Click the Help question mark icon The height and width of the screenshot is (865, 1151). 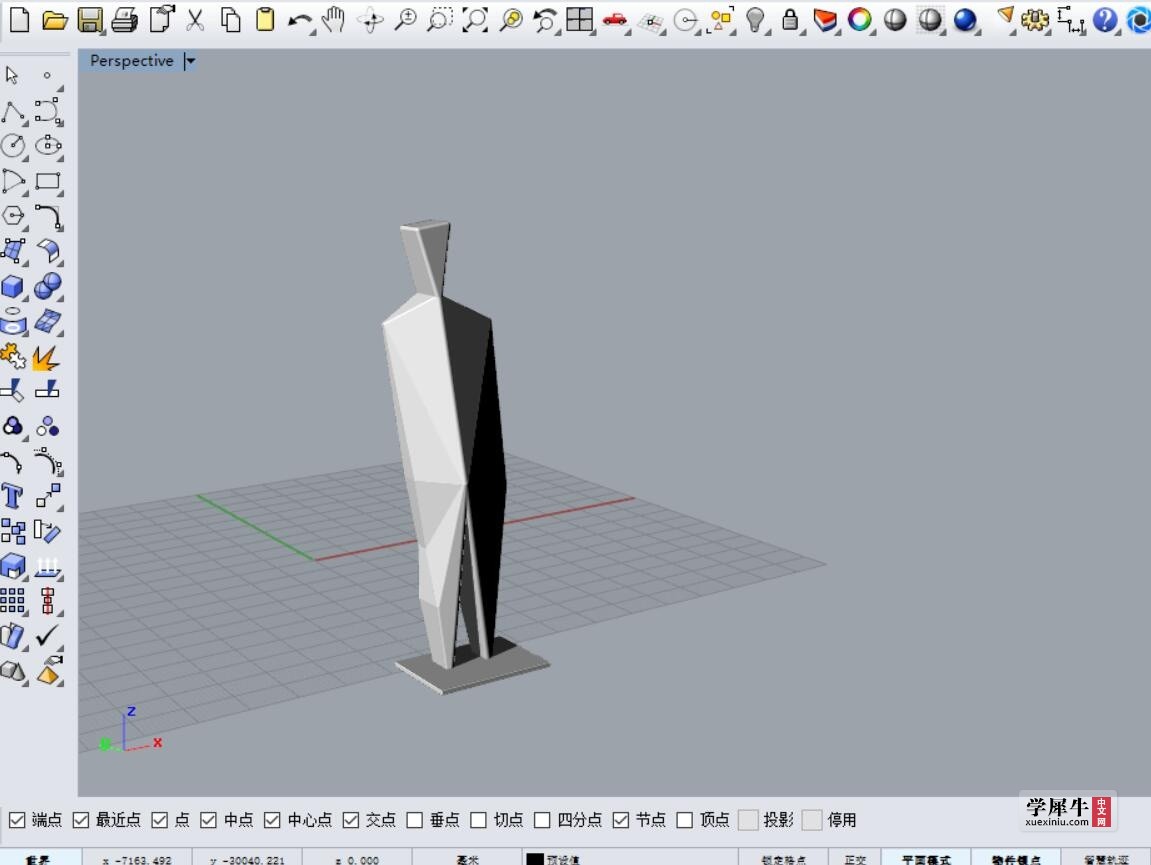coord(1104,20)
